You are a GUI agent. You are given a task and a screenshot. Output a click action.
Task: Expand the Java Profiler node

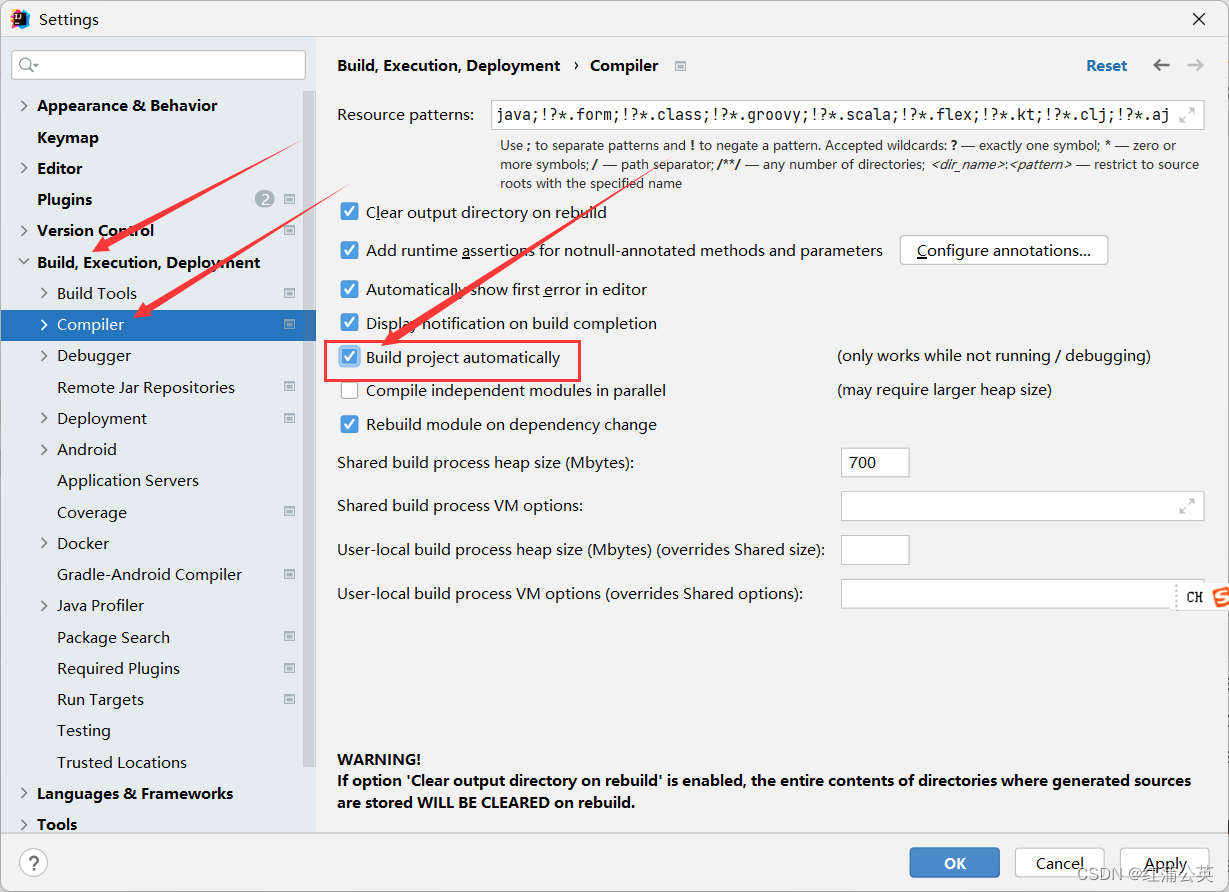(44, 605)
